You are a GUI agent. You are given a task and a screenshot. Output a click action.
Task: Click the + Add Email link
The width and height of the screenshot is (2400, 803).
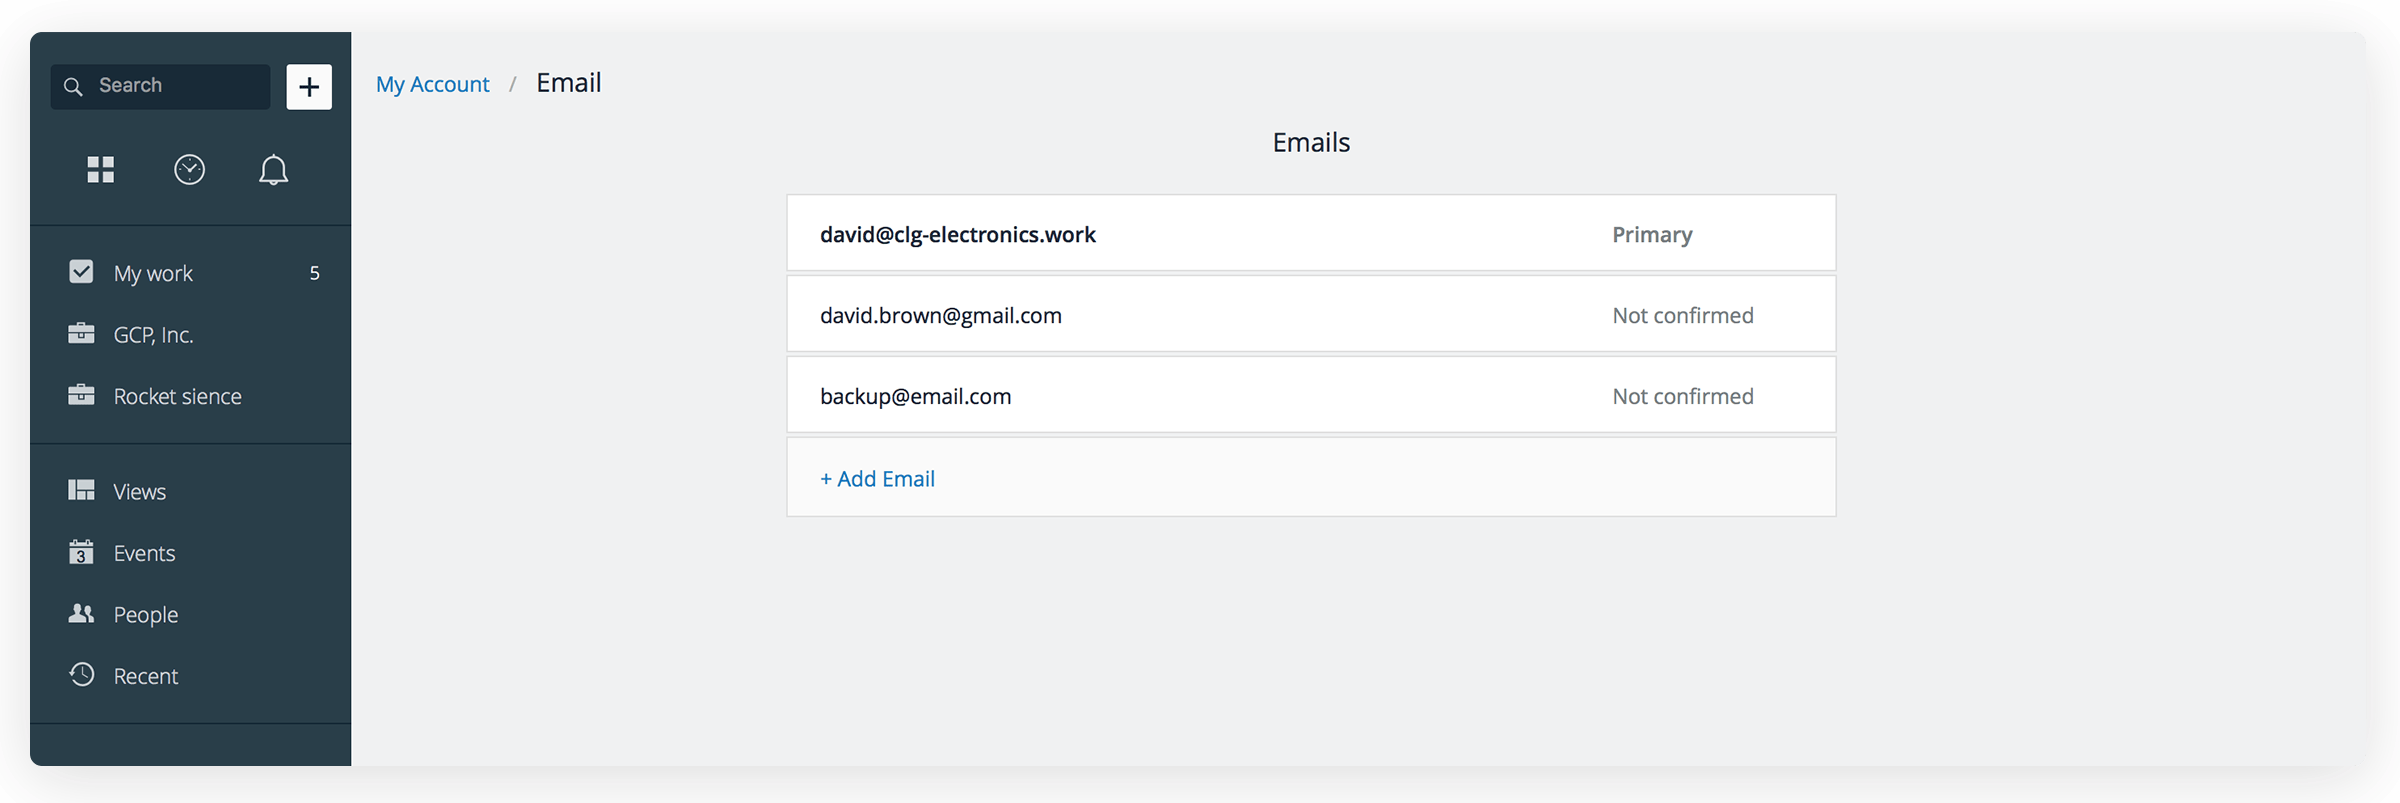877,479
